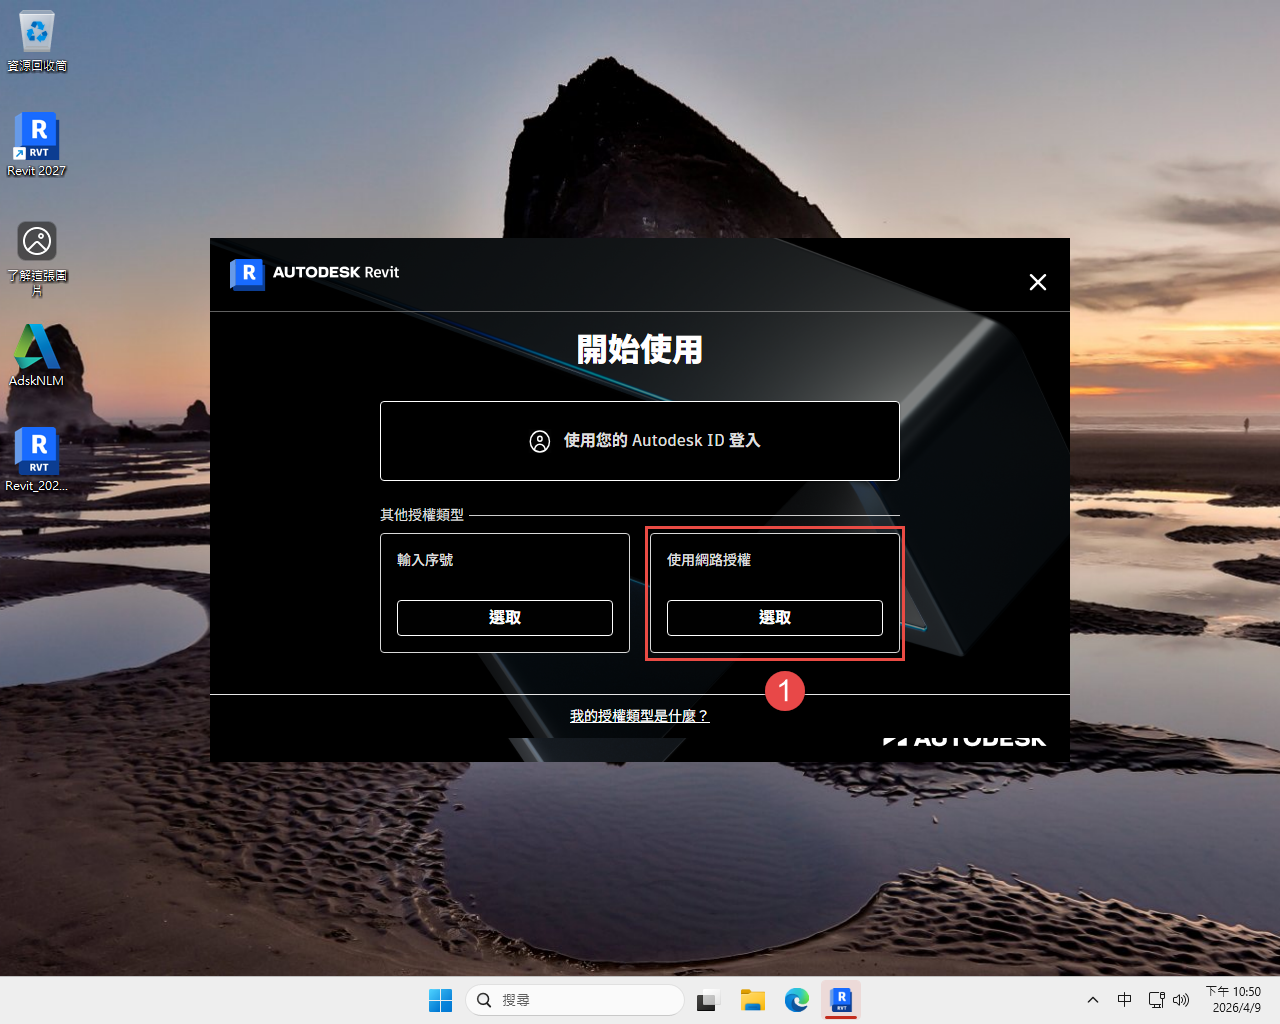Viewport: 1280px width, 1024px height.
Task: Launch Microsoft Edge from the taskbar
Action: (797, 1000)
